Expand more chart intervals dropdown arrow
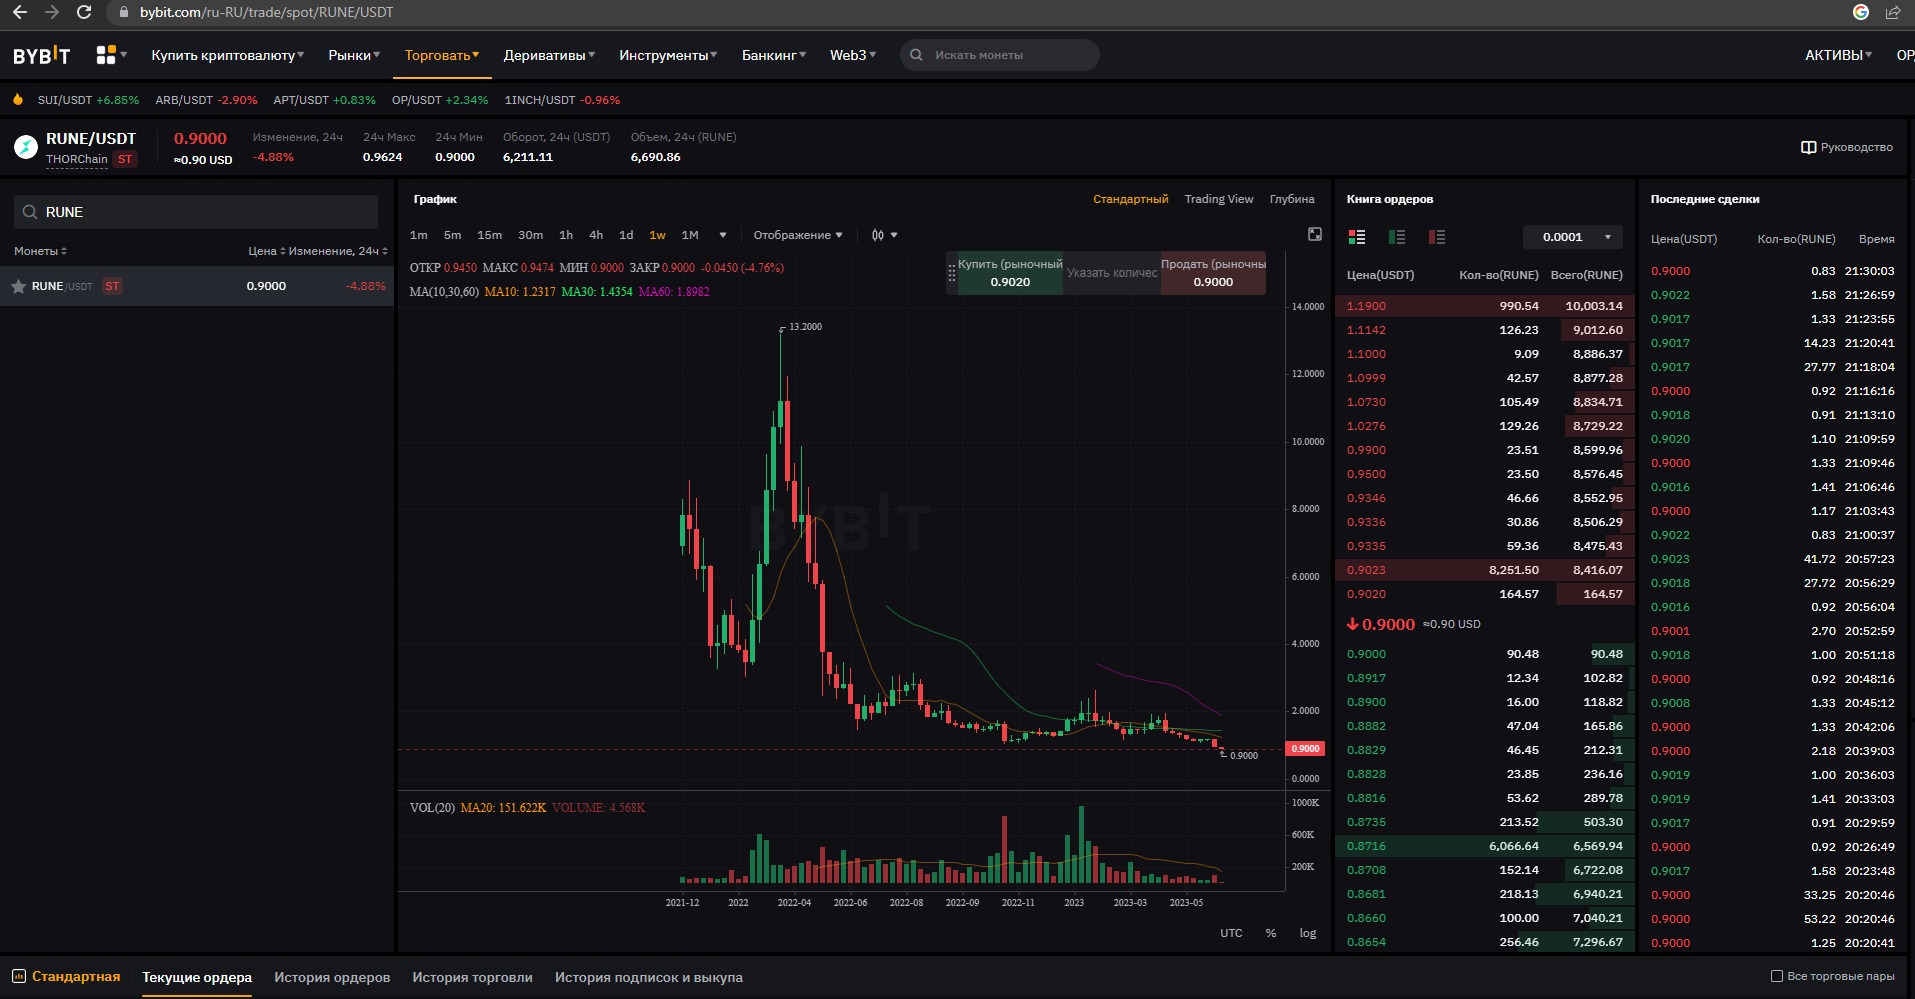 [x=723, y=235]
